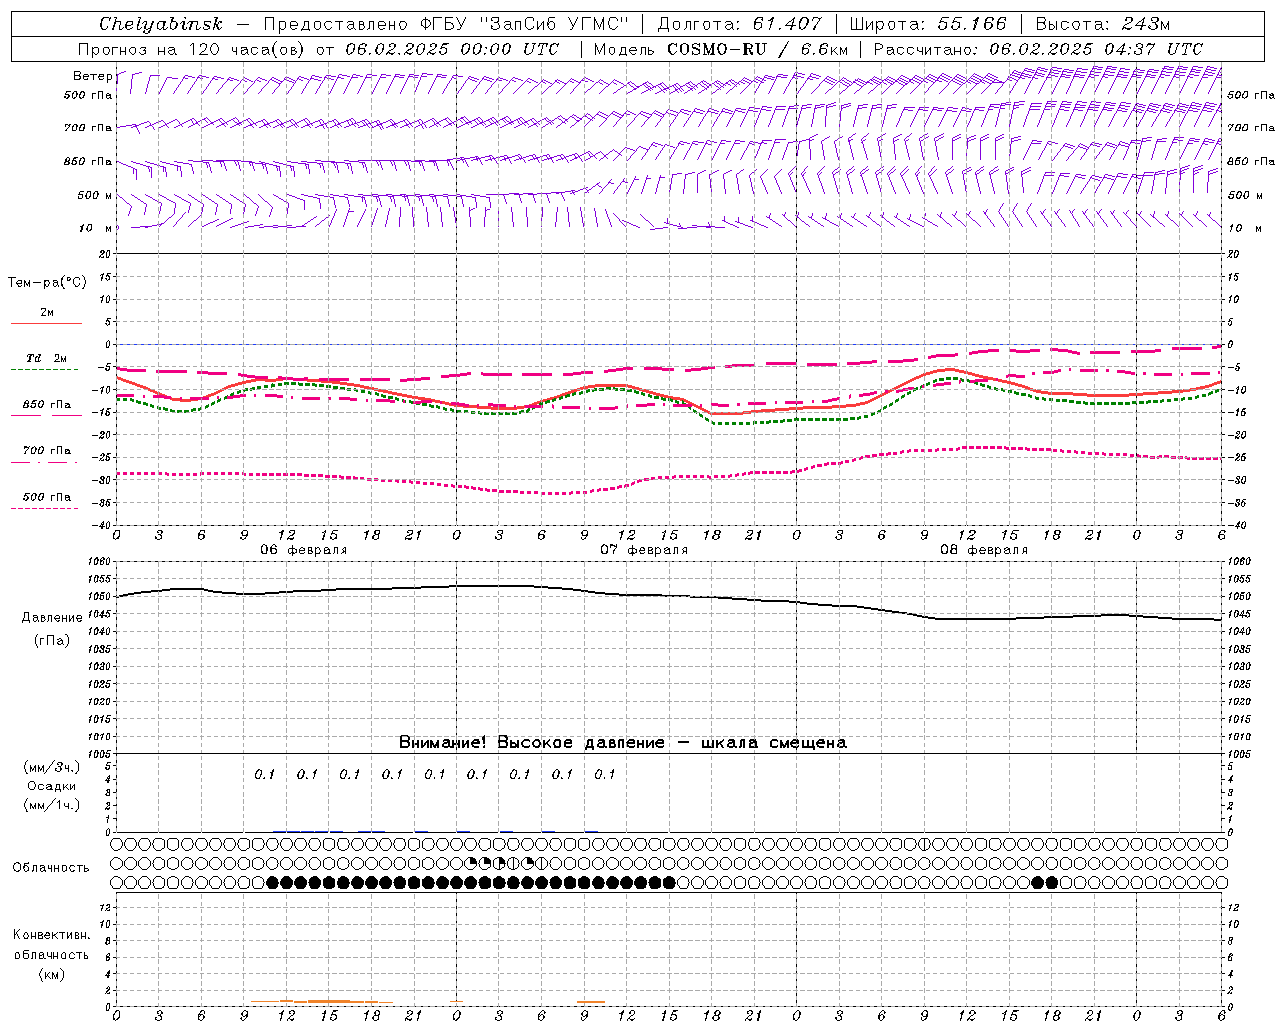The width and height of the screenshot is (1280, 1024).
Task: Click the 'Осадки' precipitation label
Action: (x=52, y=786)
